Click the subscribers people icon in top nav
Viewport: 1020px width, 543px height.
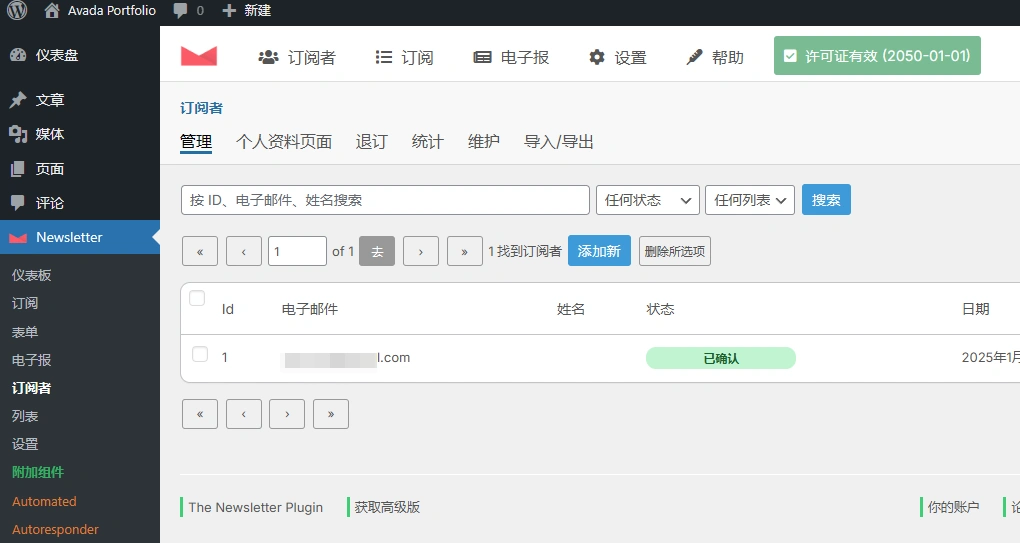click(x=269, y=57)
